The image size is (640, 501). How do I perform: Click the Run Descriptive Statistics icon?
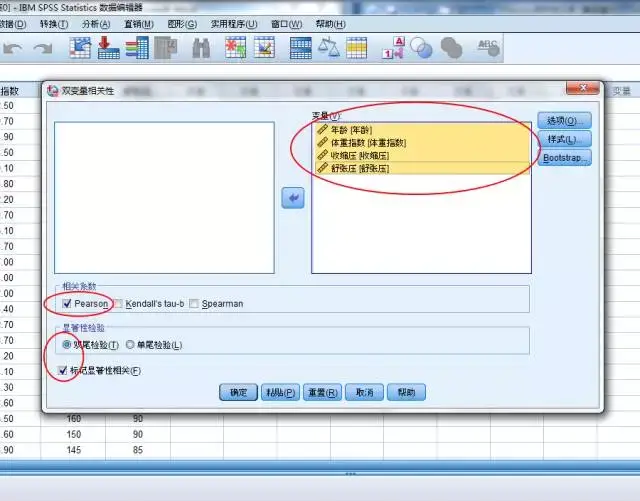[x=166, y=48]
